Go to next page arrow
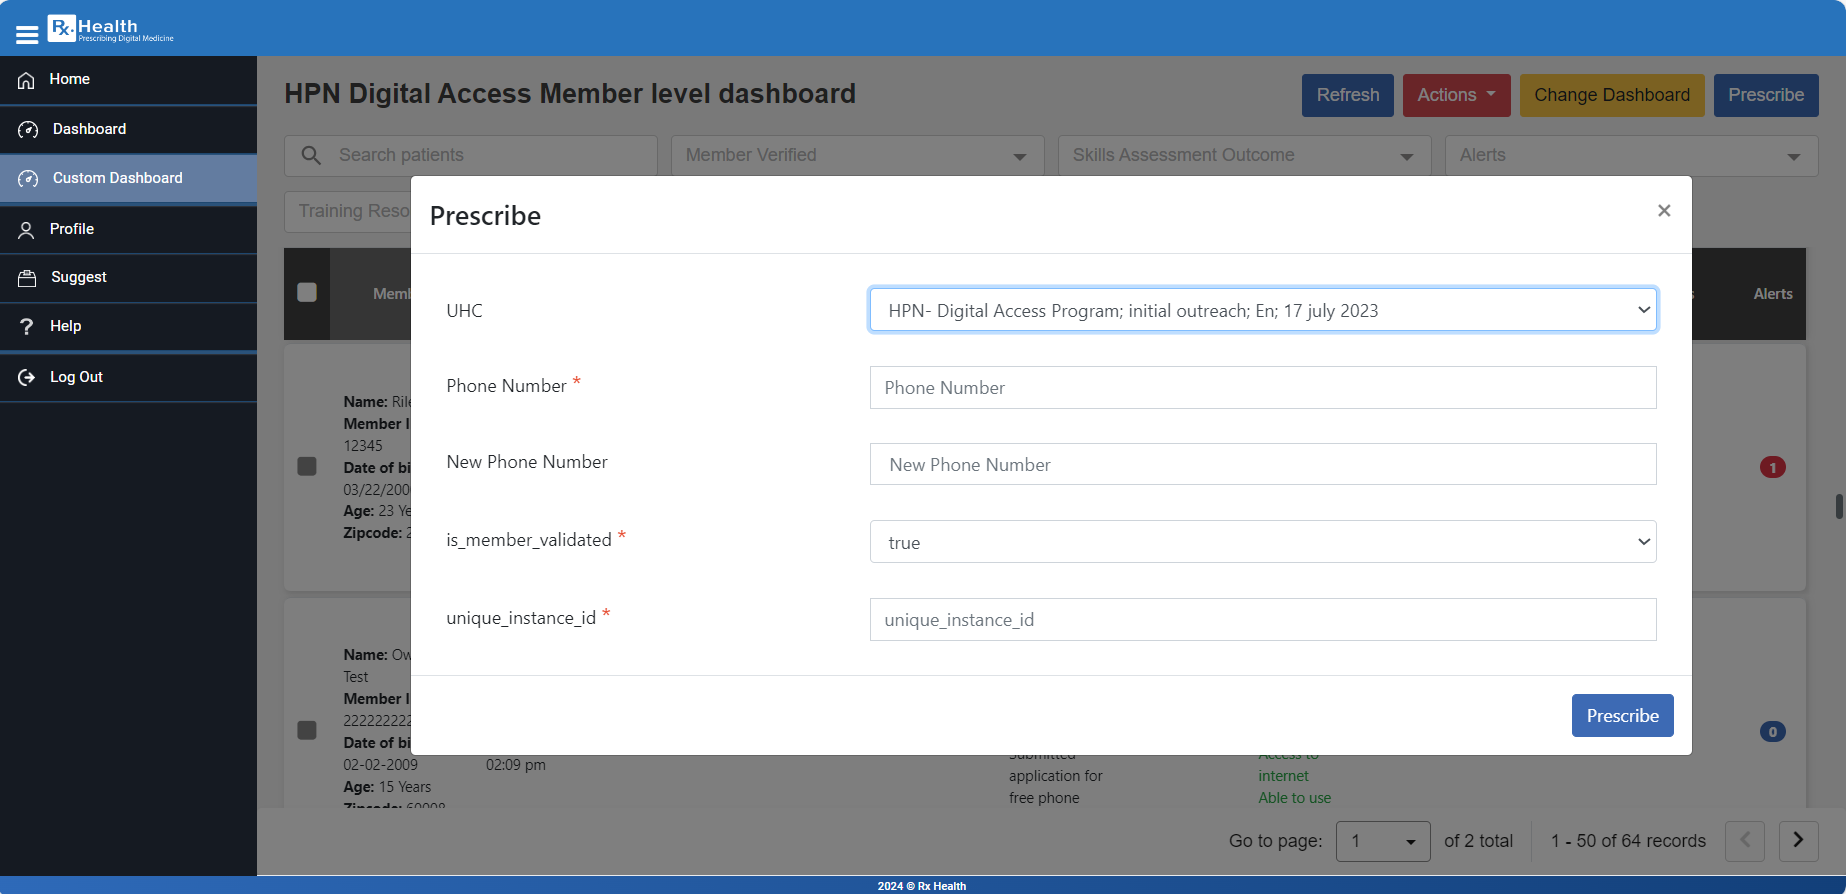Viewport: 1846px width, 894px height. (x=1798, y=840)
